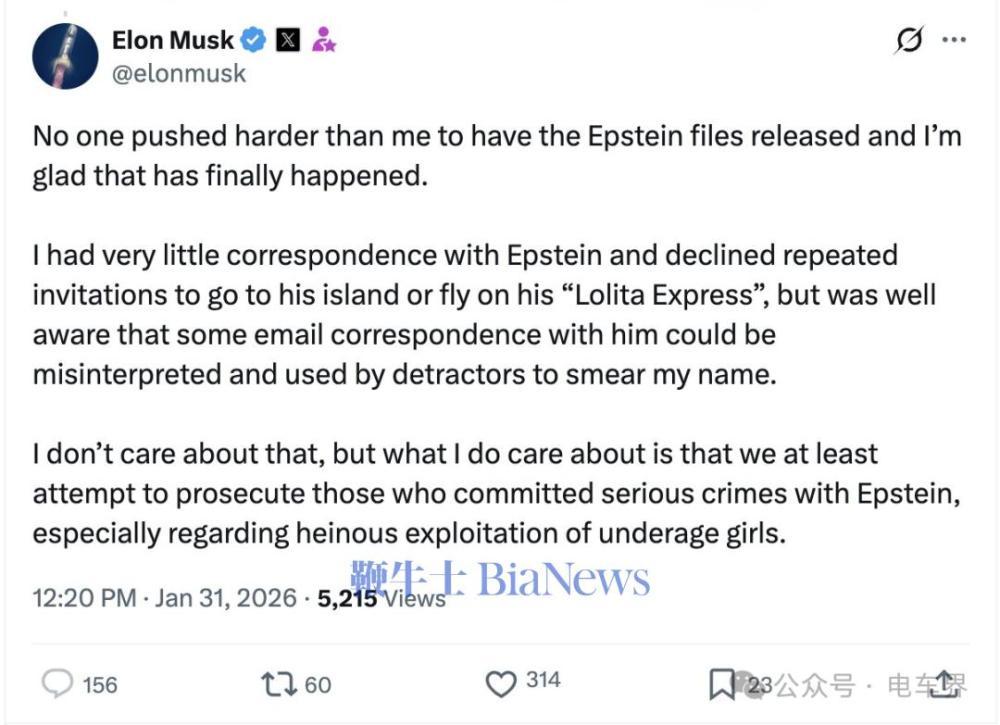Open the three-dot More options menu
The height and width of the screenshot is (725, 1000).
tap(955, 41)
